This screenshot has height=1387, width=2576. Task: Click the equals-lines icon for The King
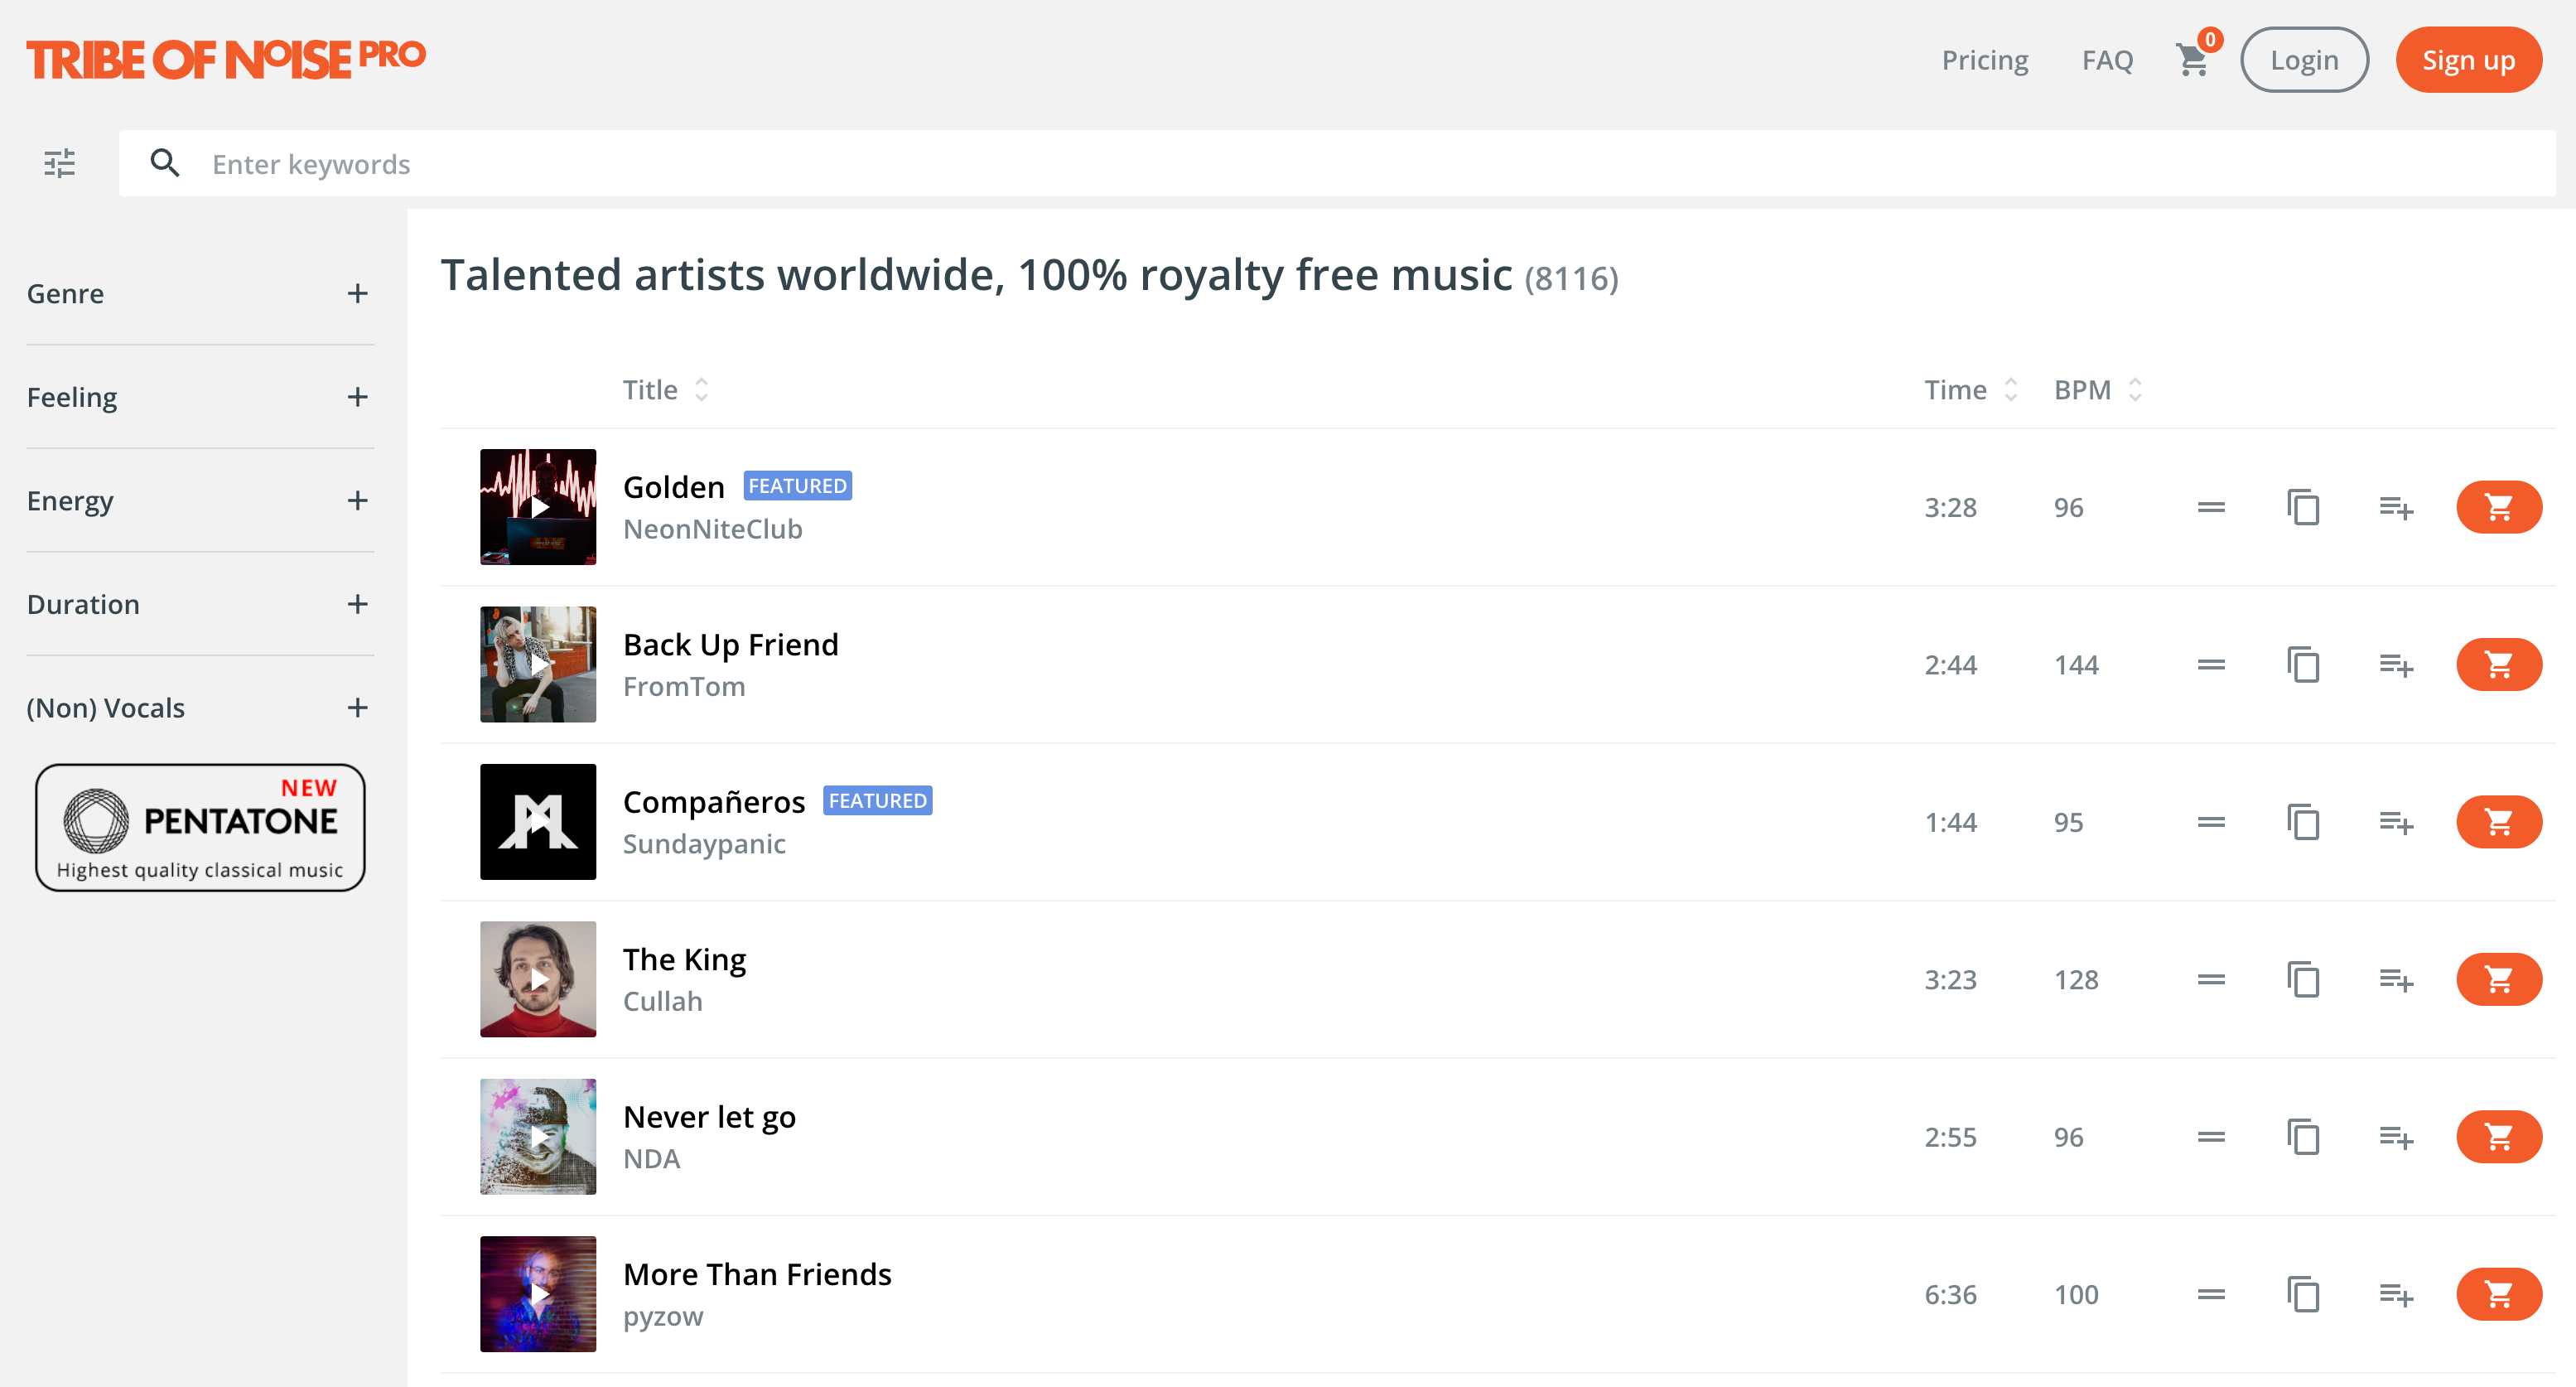coord(2211,979)
